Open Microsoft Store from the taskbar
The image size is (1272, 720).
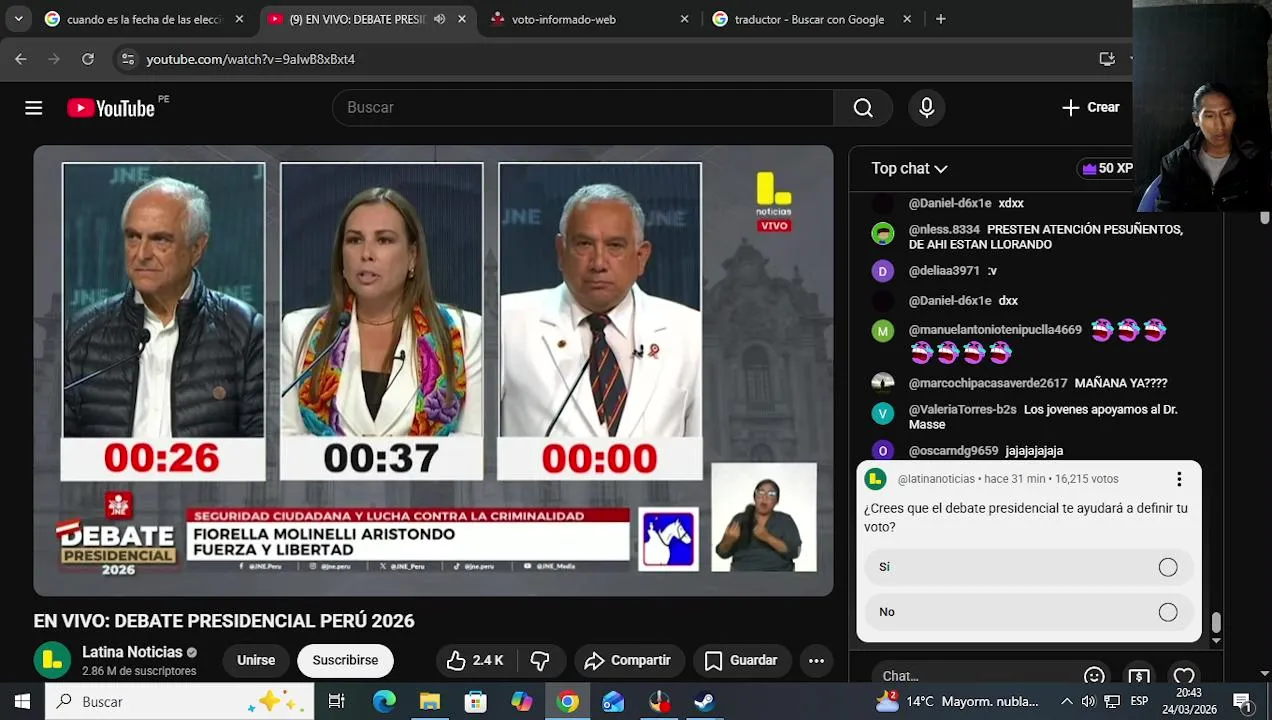[x=476, y=702]
